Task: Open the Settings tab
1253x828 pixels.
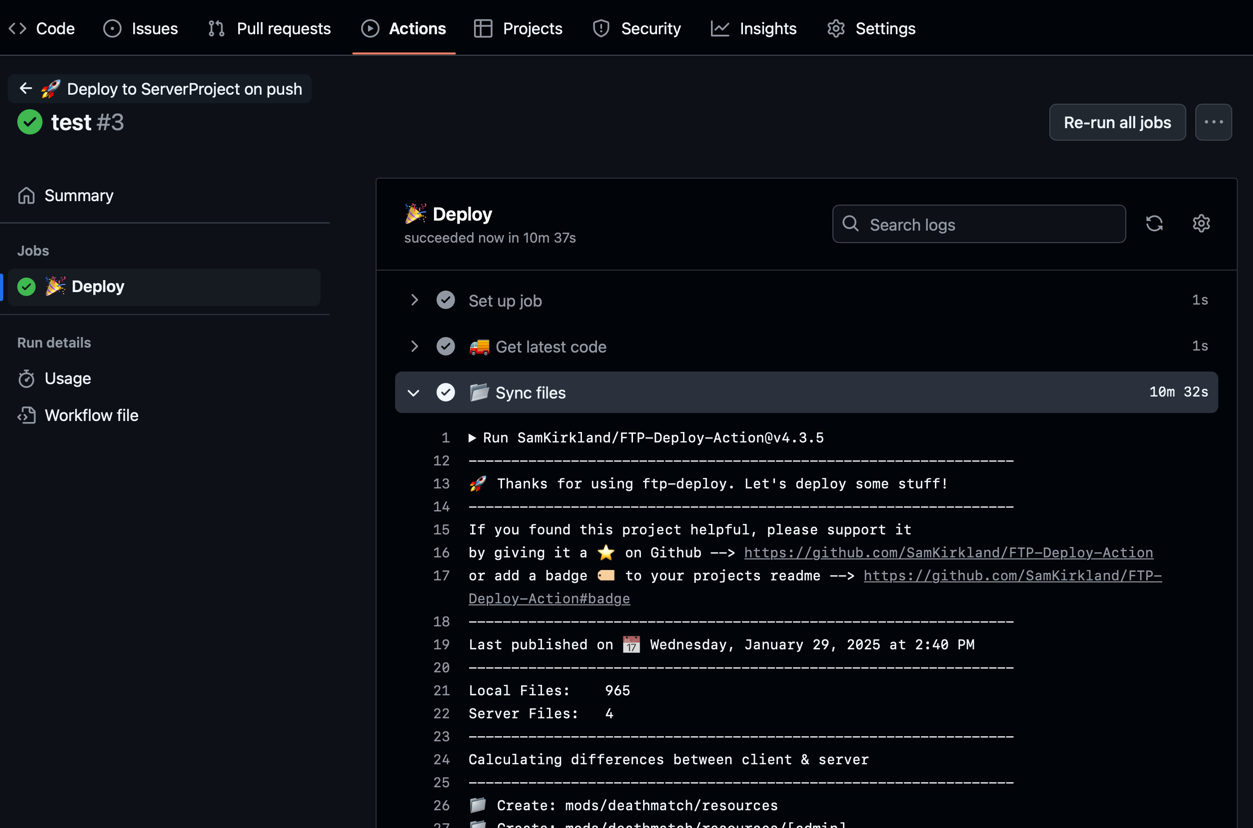Action: tap(871, 29)
